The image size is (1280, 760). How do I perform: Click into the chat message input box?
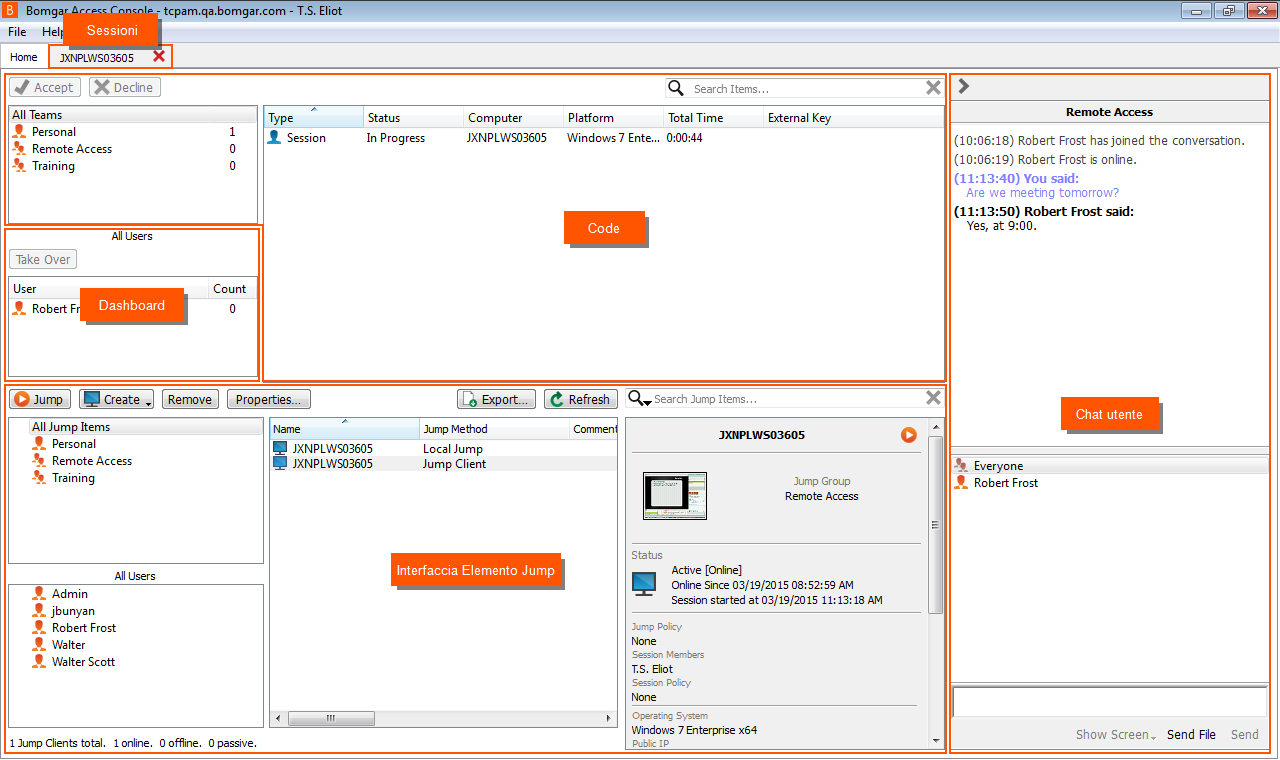[x=1110, y=702]
